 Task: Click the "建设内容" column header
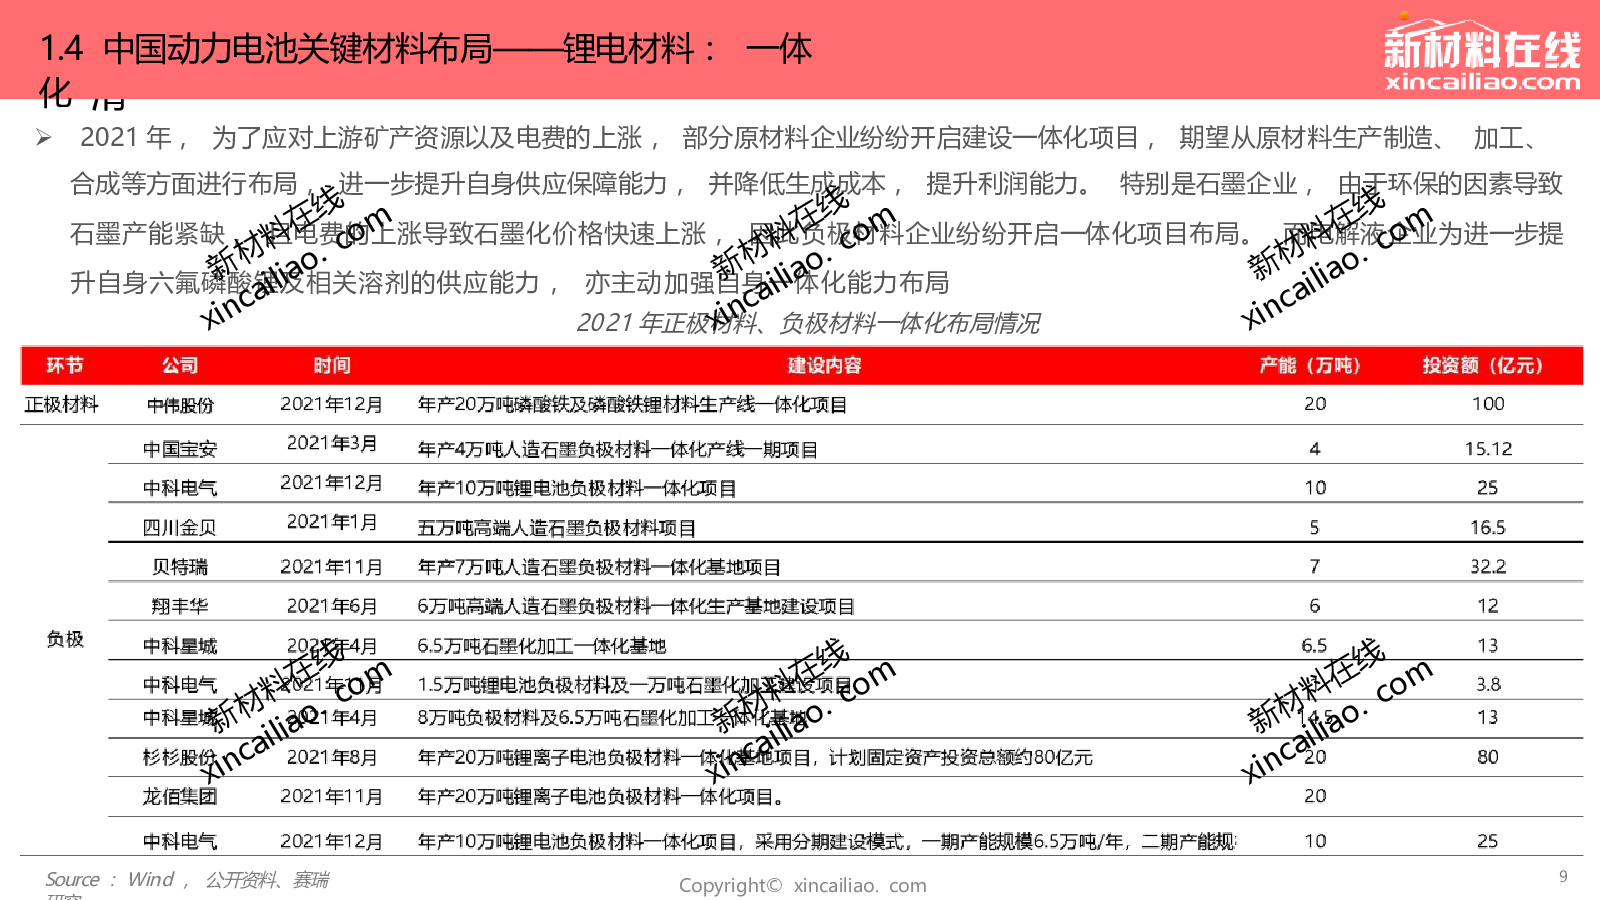pyautogui.click(x=824, y=365)
